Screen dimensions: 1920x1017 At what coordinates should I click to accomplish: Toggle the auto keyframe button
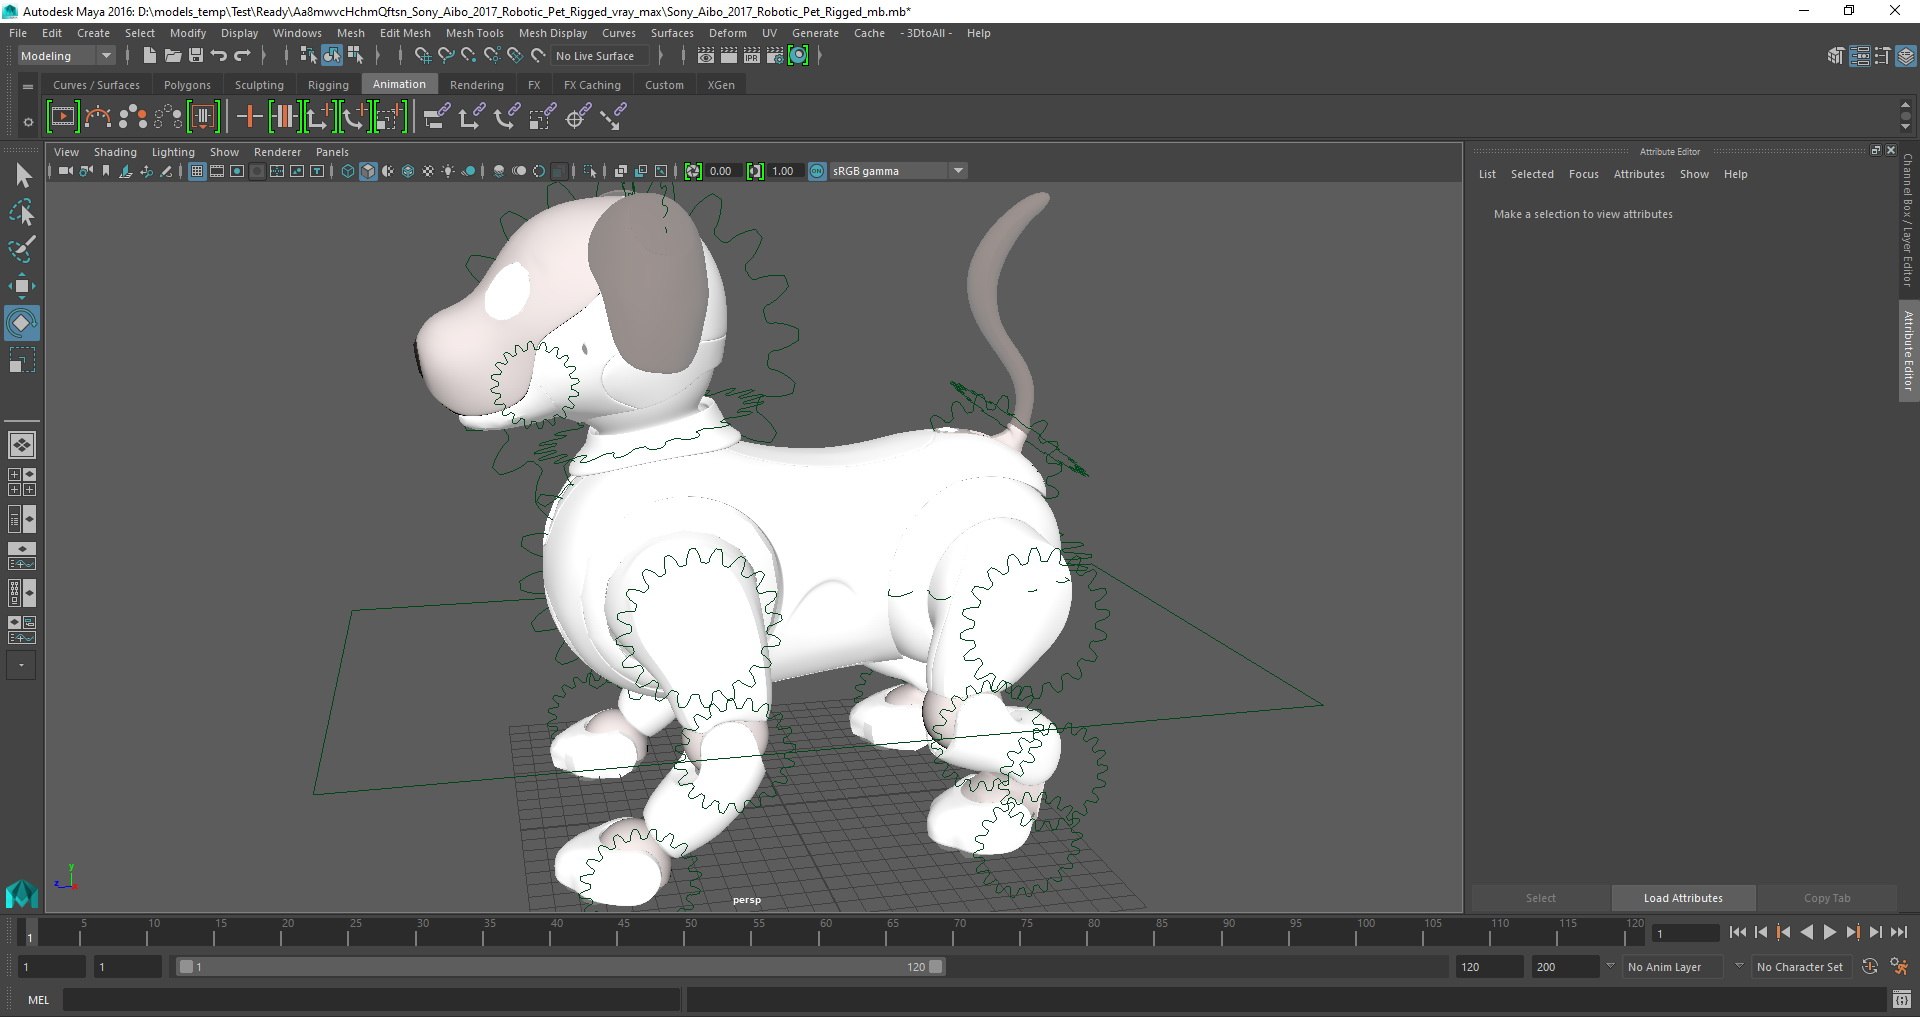click(1870, 966)
